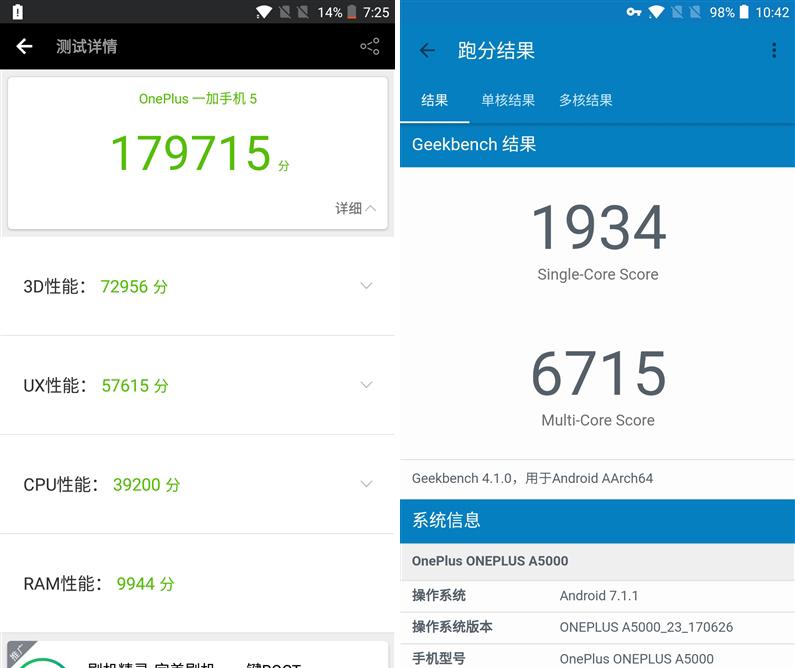Tap the 72956 分 3D score value
This screenshot has height=668, width=795.
(x=134, y=286)
